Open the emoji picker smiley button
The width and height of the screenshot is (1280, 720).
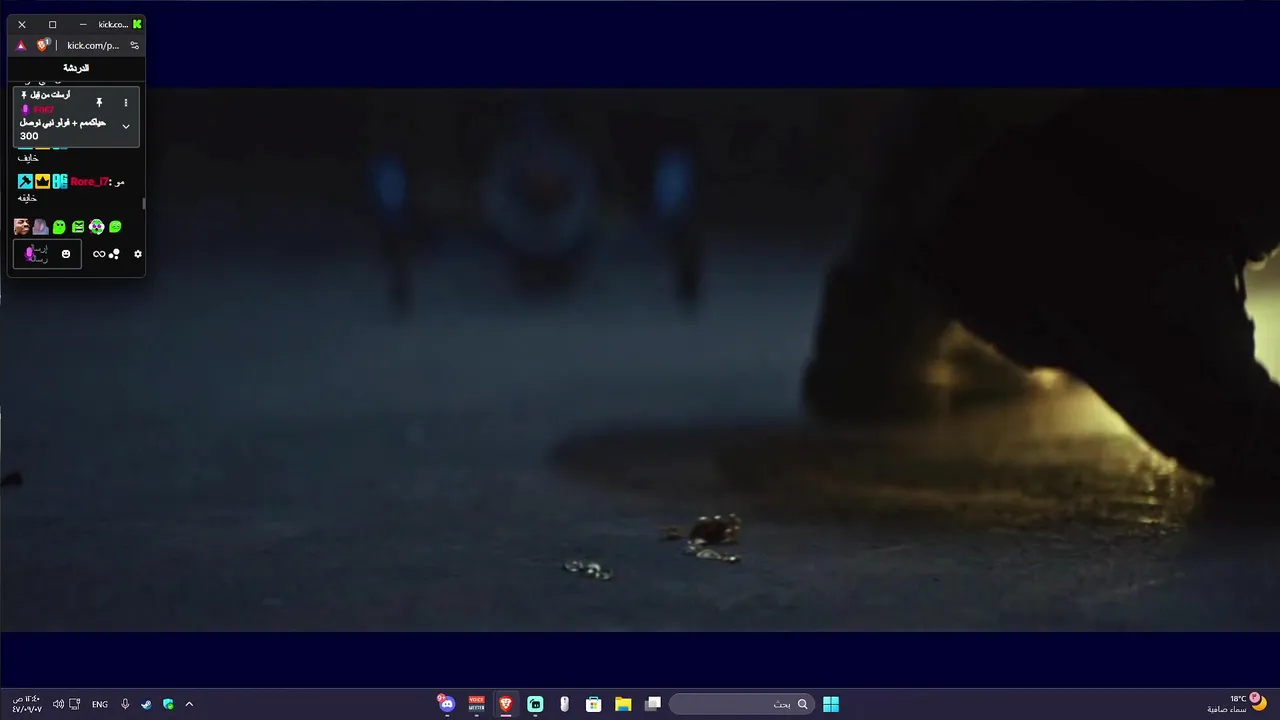[66, 254]
